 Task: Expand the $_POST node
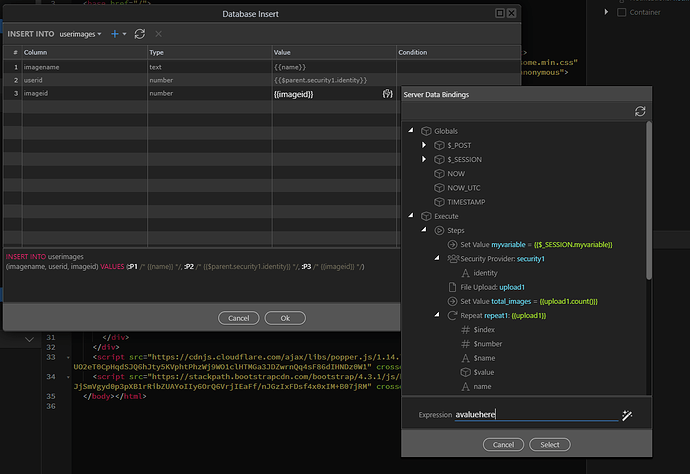coord(424,145)
